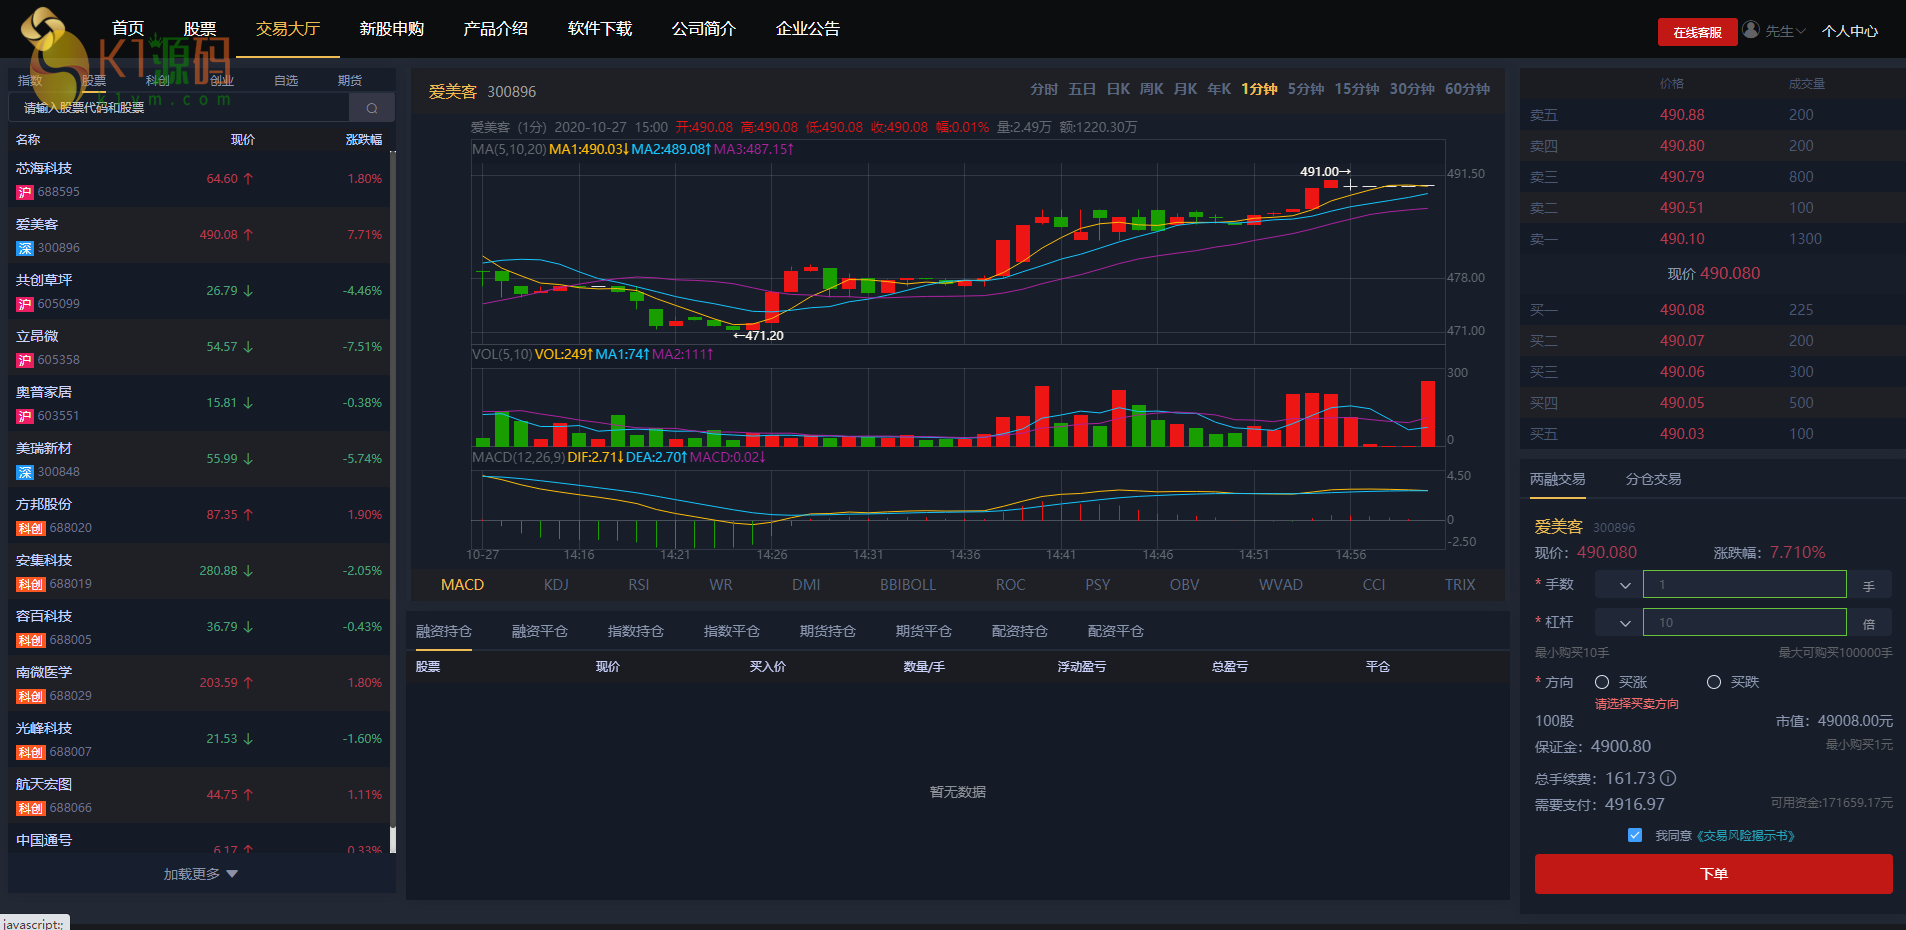Click the info icon beside 总手续费
Image resolution: width=1906 pixels, height=930 pixels.
click(1668, 778)
